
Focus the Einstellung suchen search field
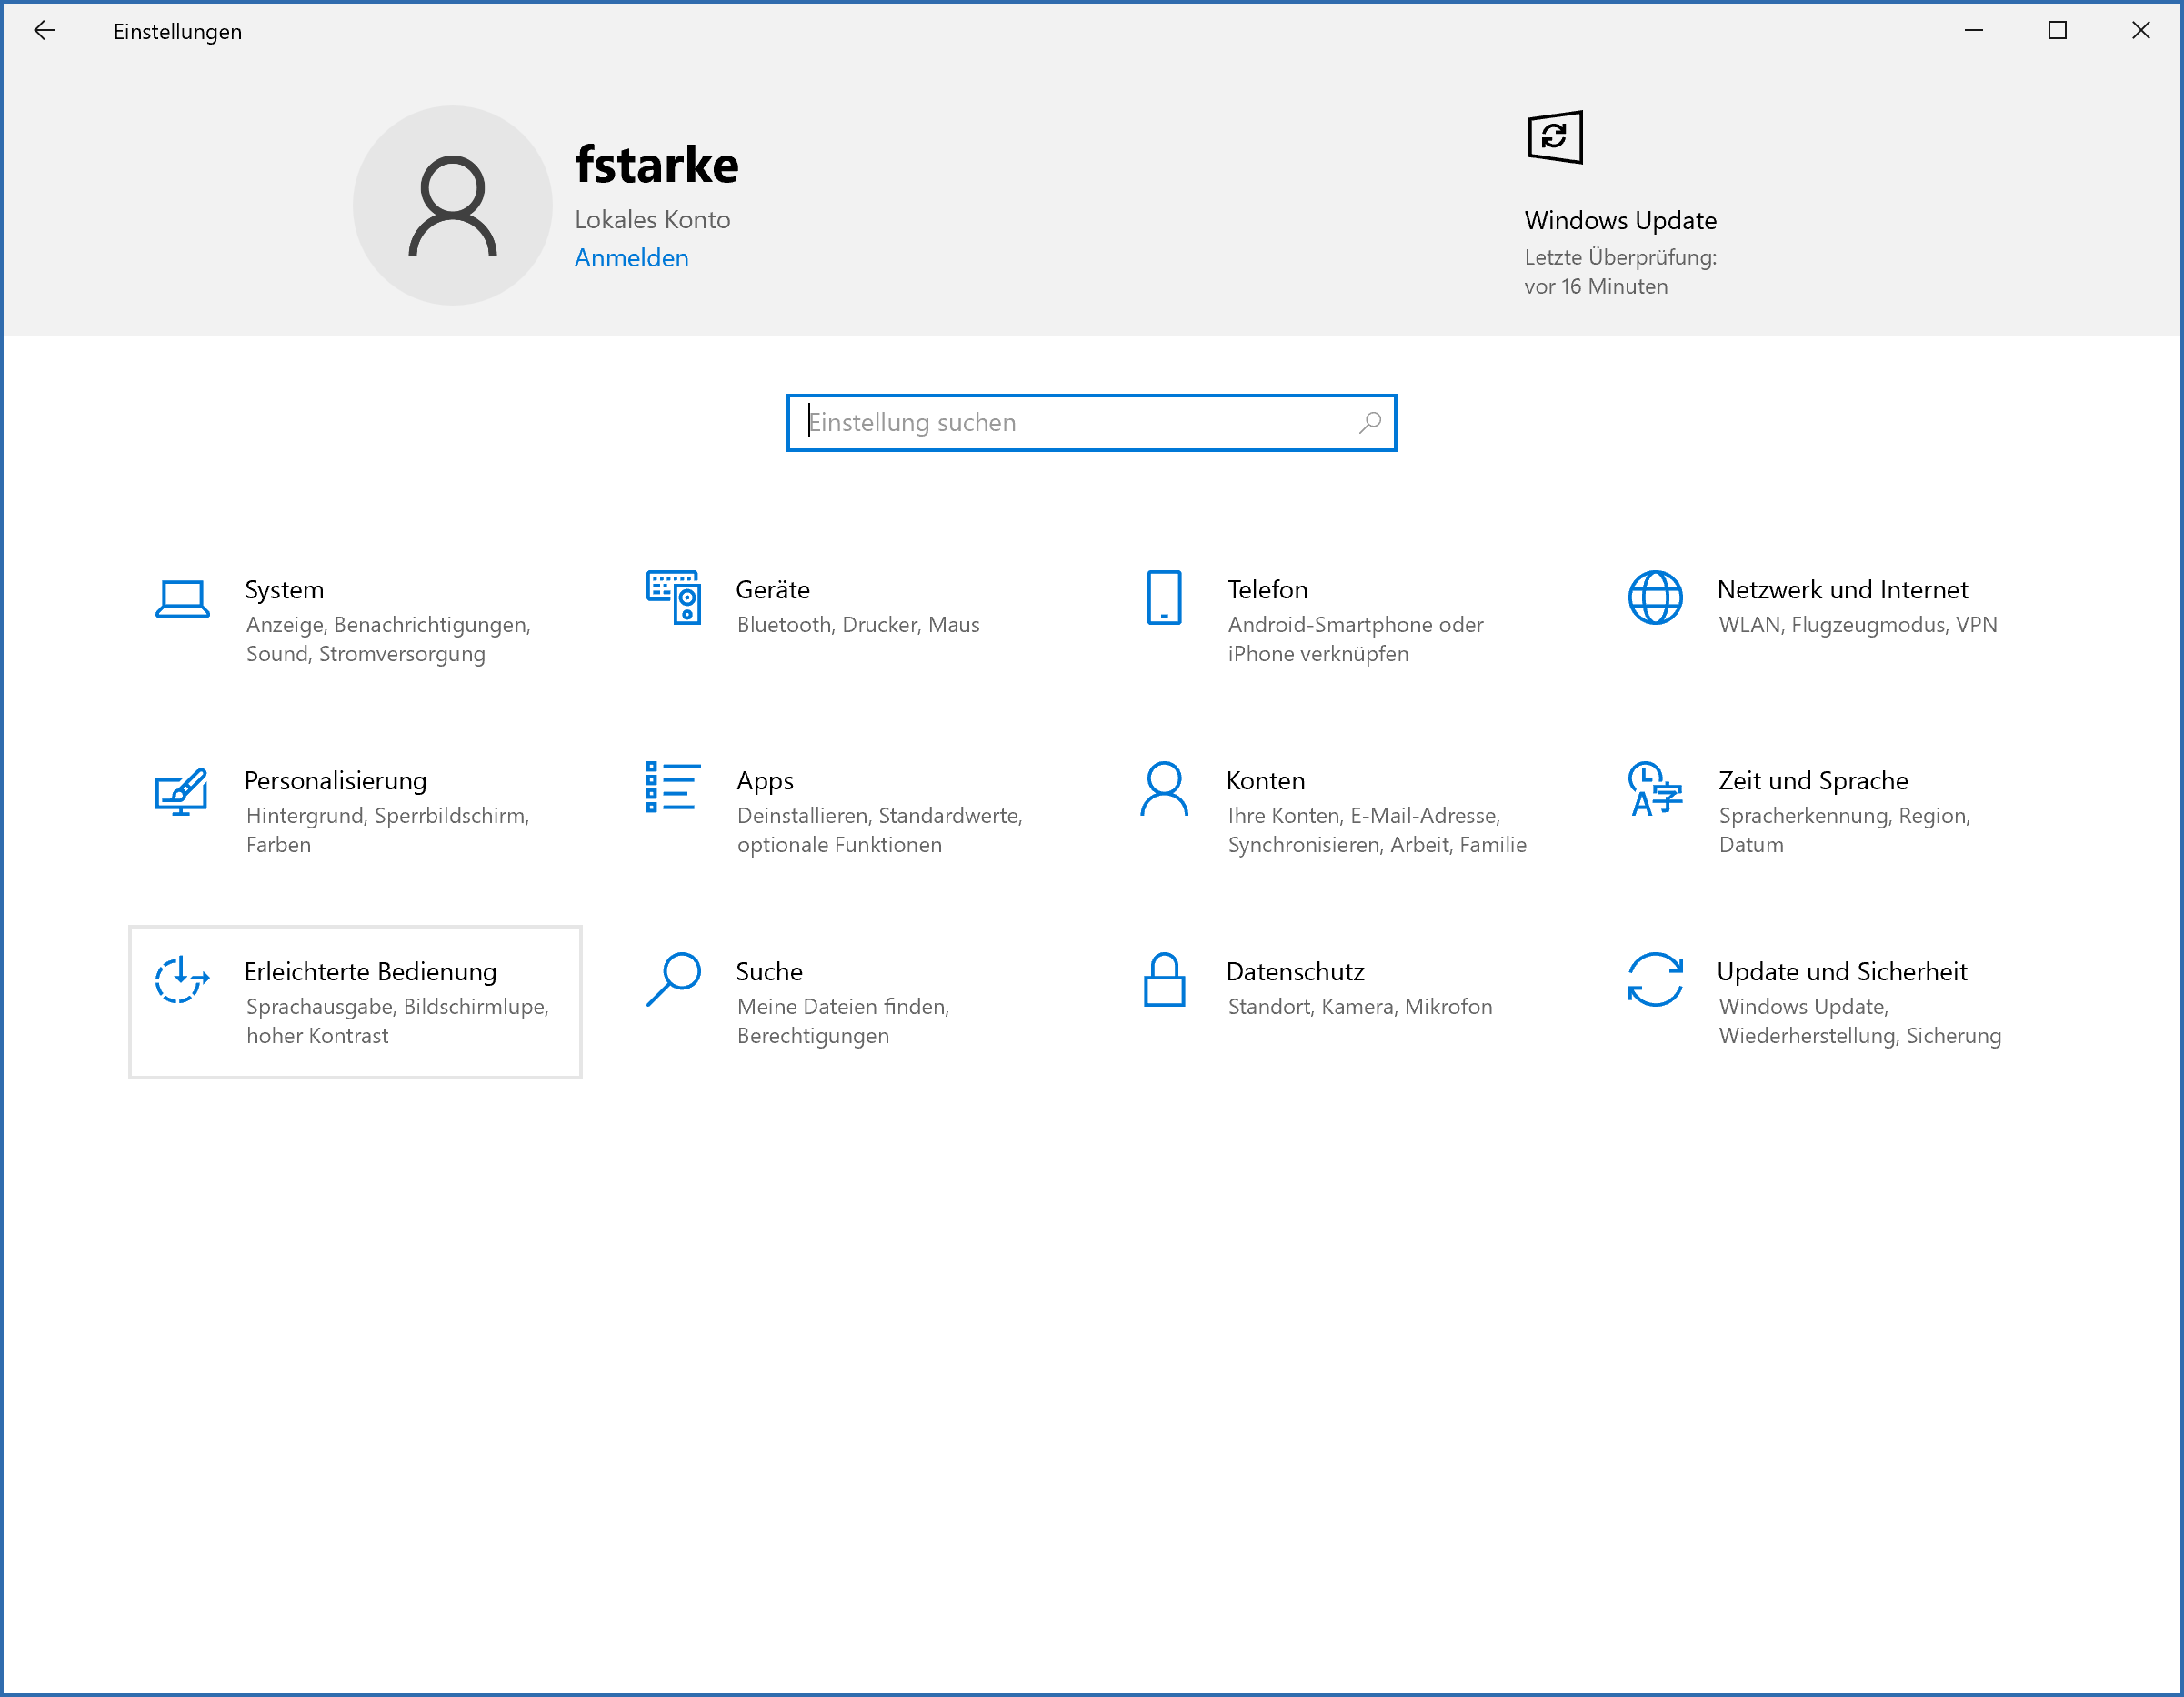tap(1070, 423)
